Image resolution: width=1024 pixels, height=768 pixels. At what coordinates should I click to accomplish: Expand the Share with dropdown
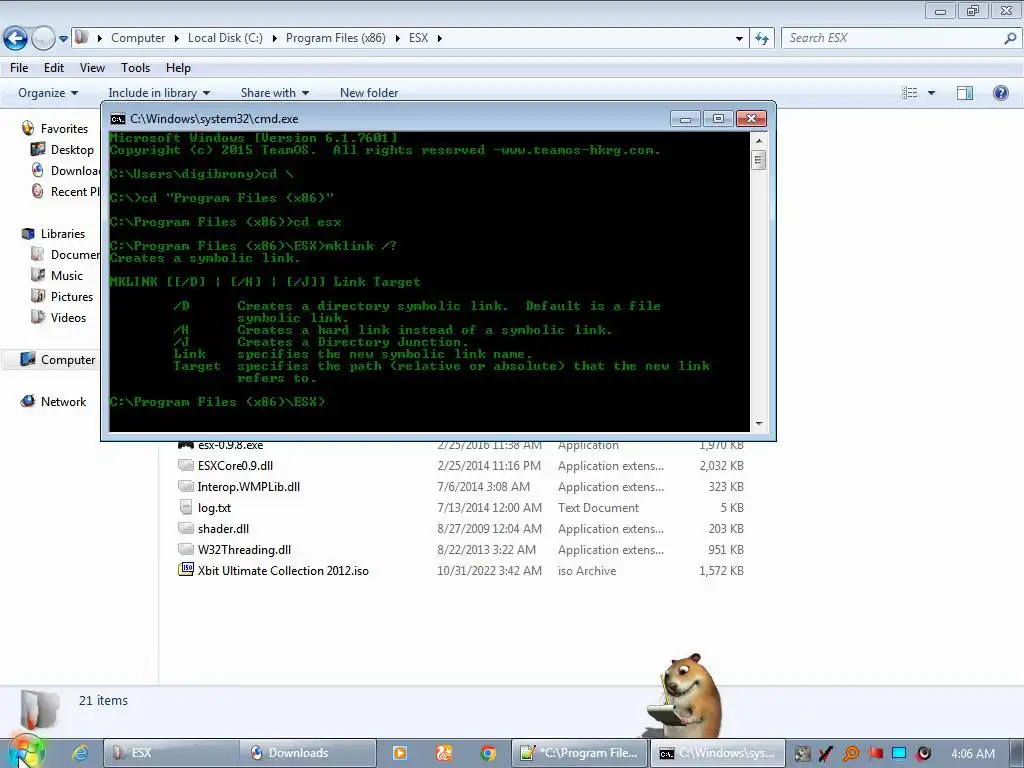pos(274,93)
